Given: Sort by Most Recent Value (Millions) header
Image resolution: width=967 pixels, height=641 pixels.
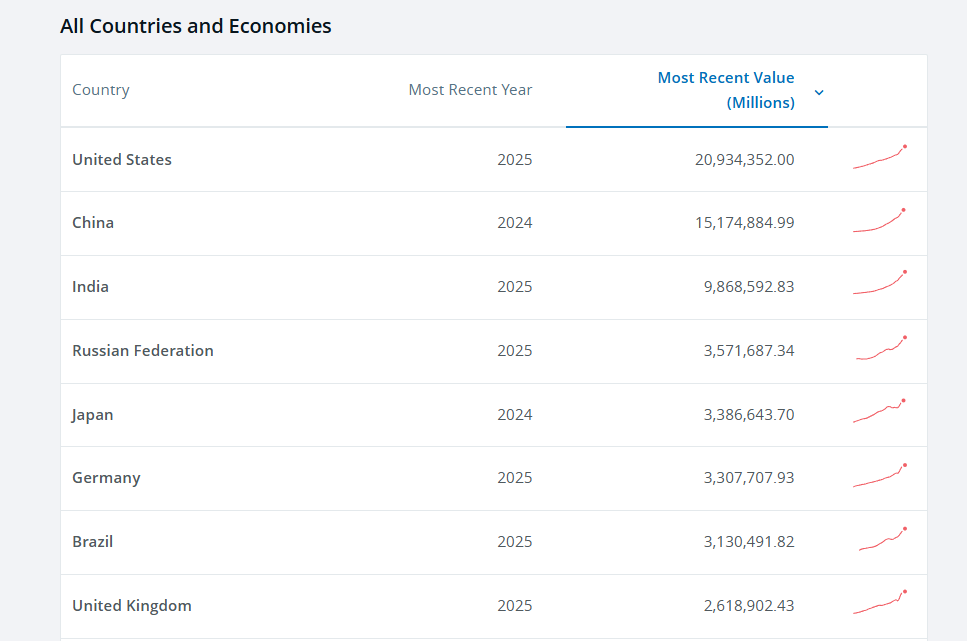Looking at the screenshot, I should 726,90.
